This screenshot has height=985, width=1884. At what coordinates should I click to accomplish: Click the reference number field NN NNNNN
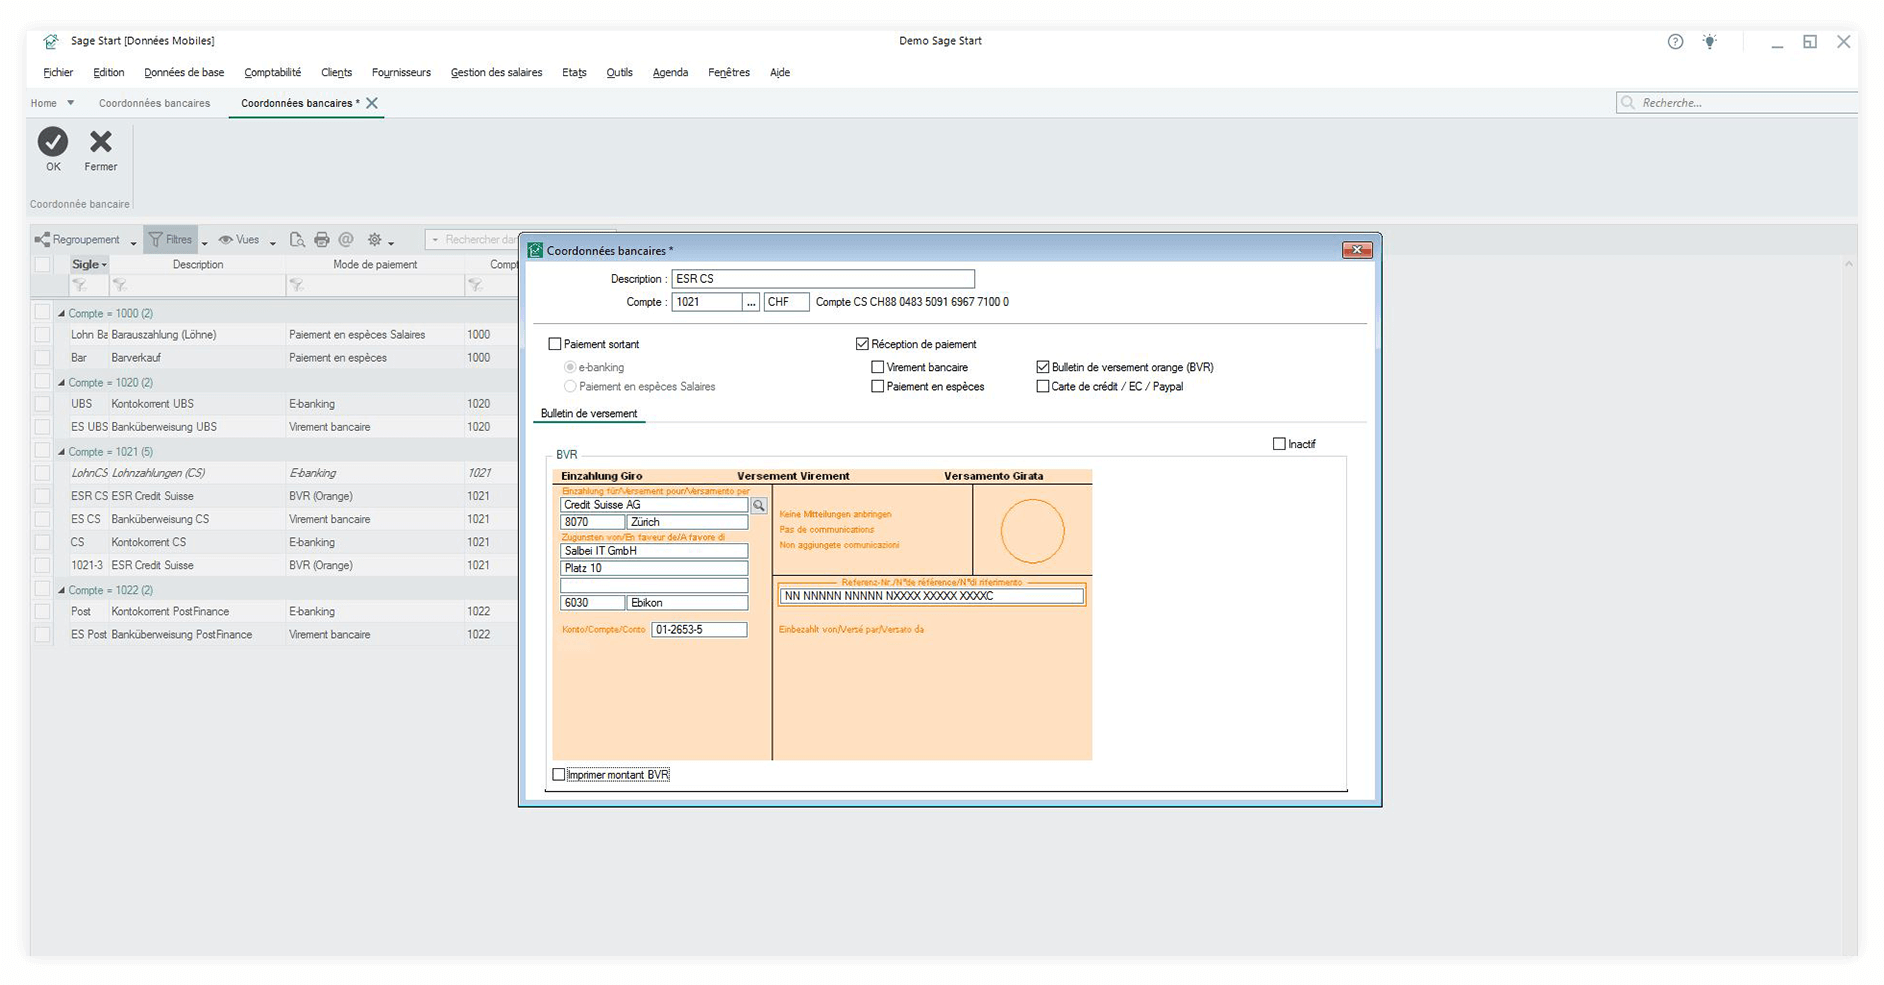coord(931,596)
